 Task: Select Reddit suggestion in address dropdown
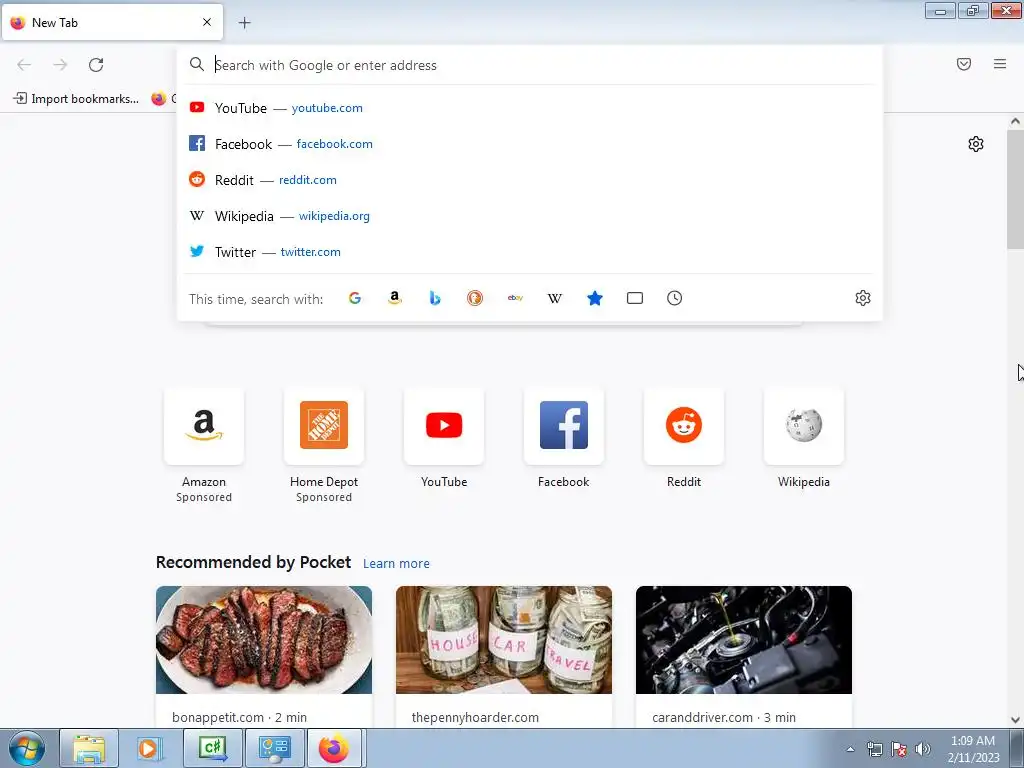coord(530,180)
